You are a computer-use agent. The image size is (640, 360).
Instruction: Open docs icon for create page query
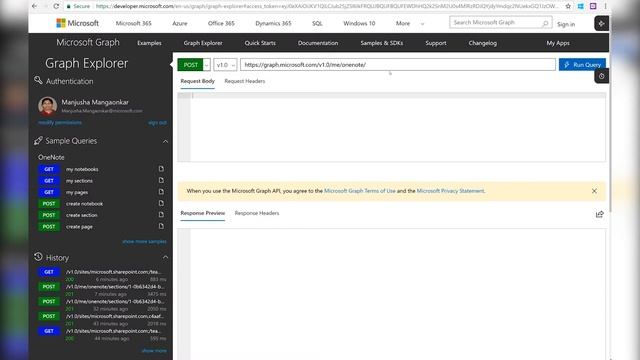click(161, 226)
